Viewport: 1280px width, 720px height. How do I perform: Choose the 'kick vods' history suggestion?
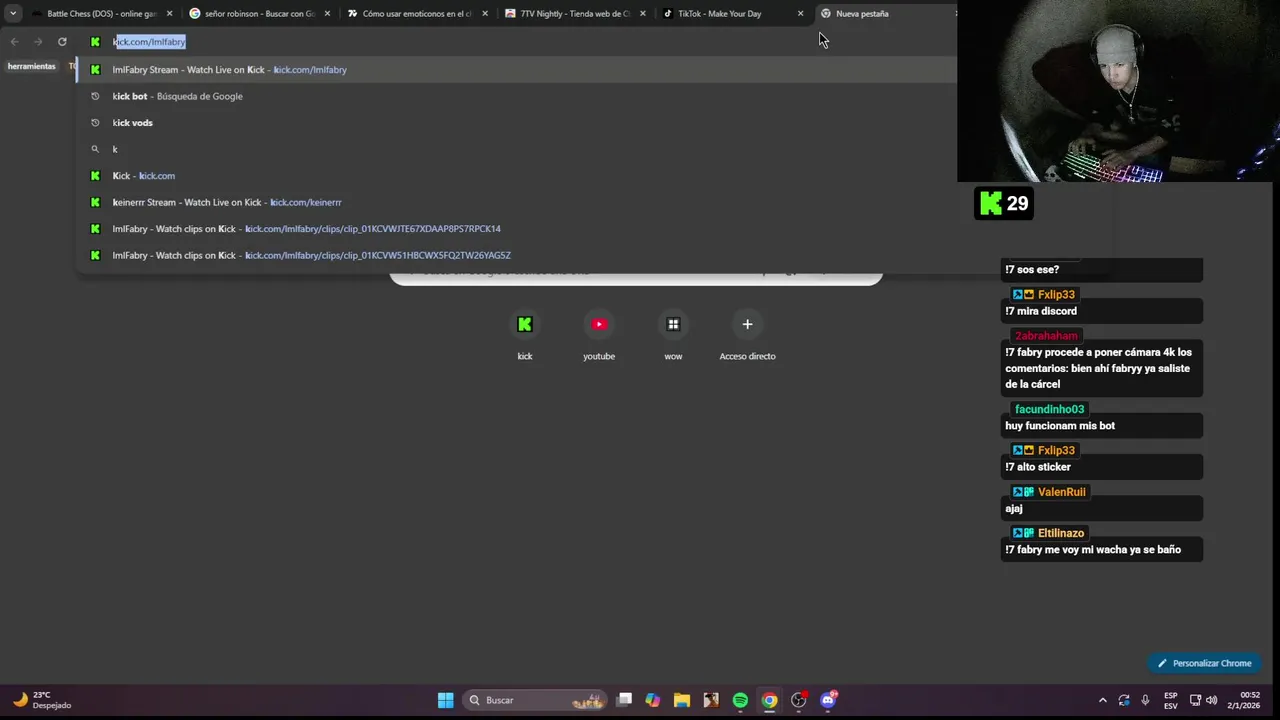click(x=516, y=123)
